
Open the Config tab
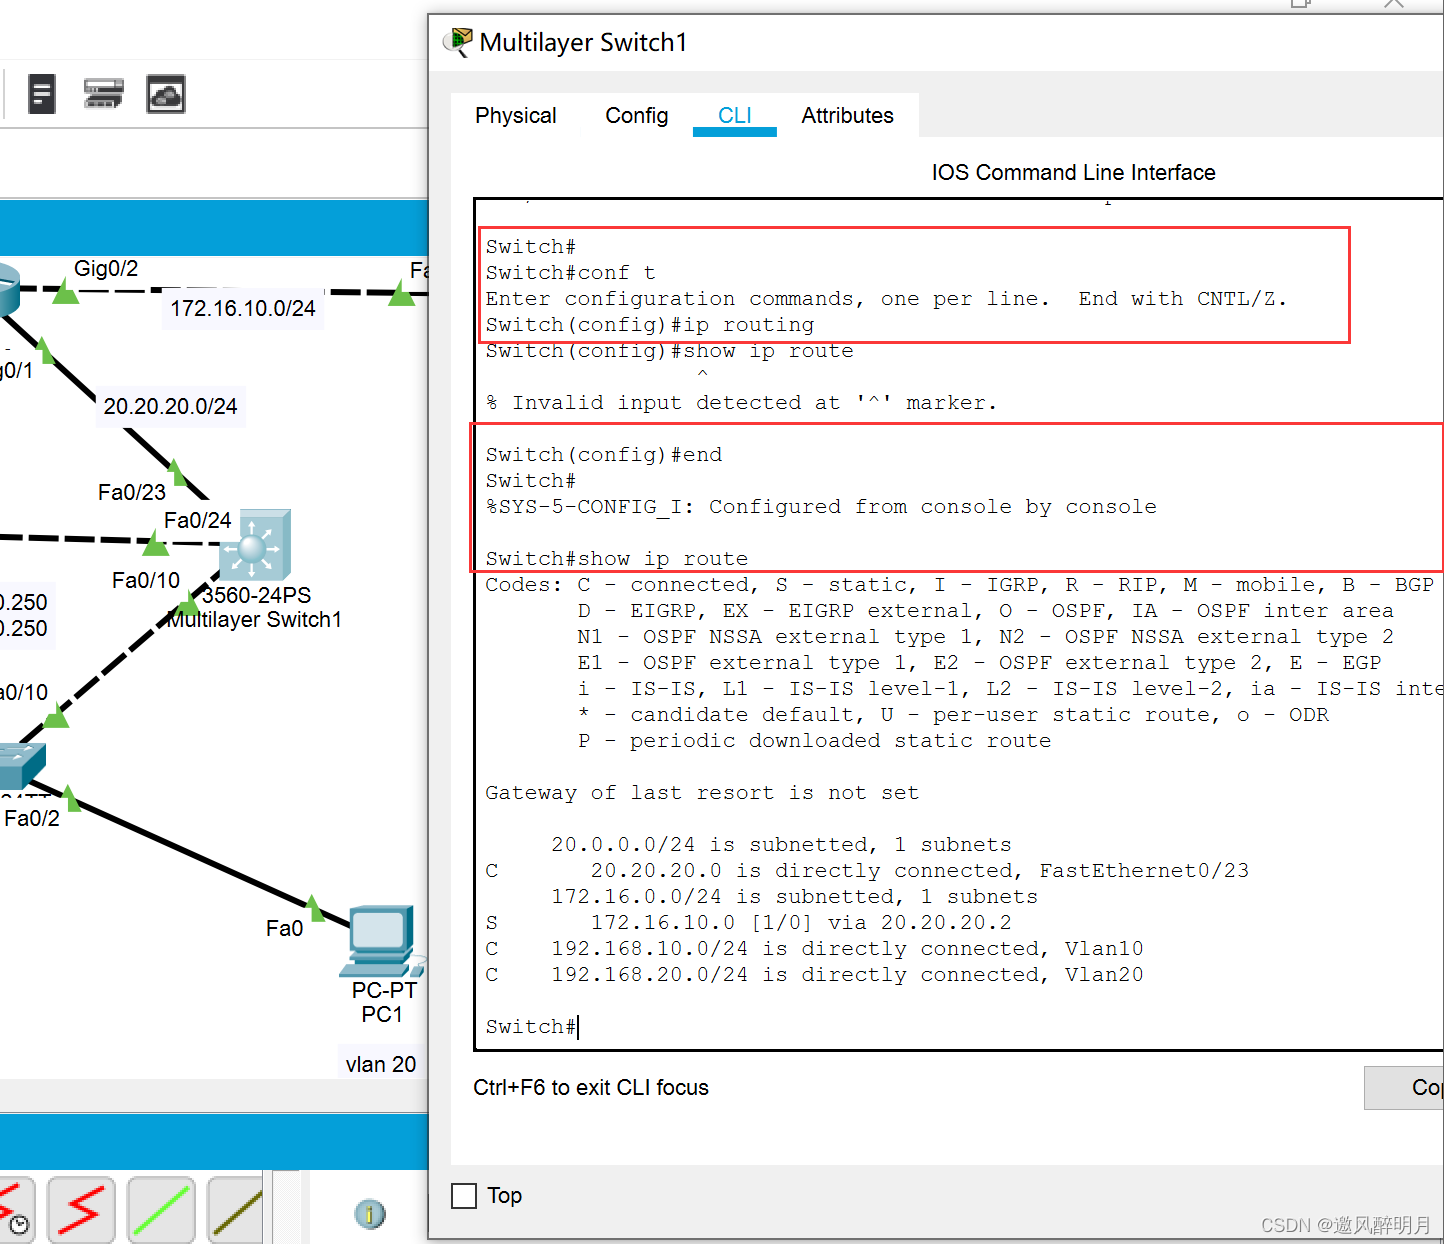636,116
